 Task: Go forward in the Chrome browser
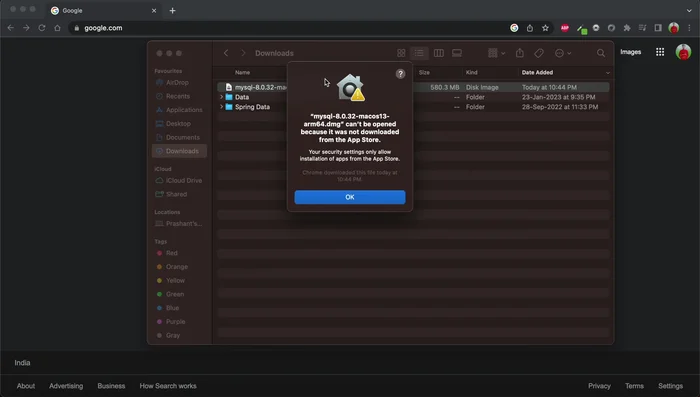coord(26,28)
